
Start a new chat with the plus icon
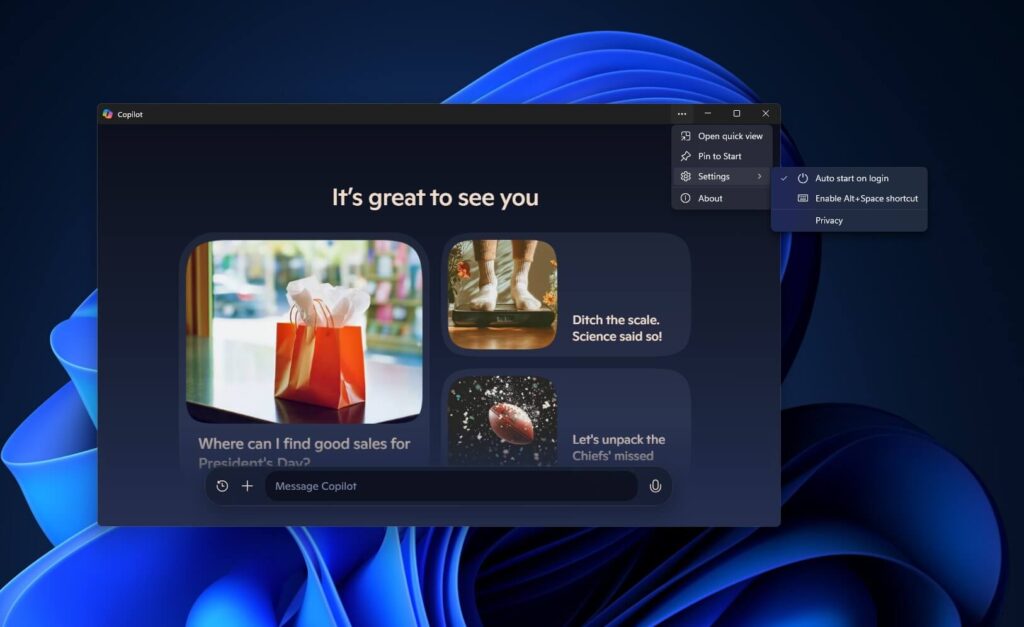247,486
